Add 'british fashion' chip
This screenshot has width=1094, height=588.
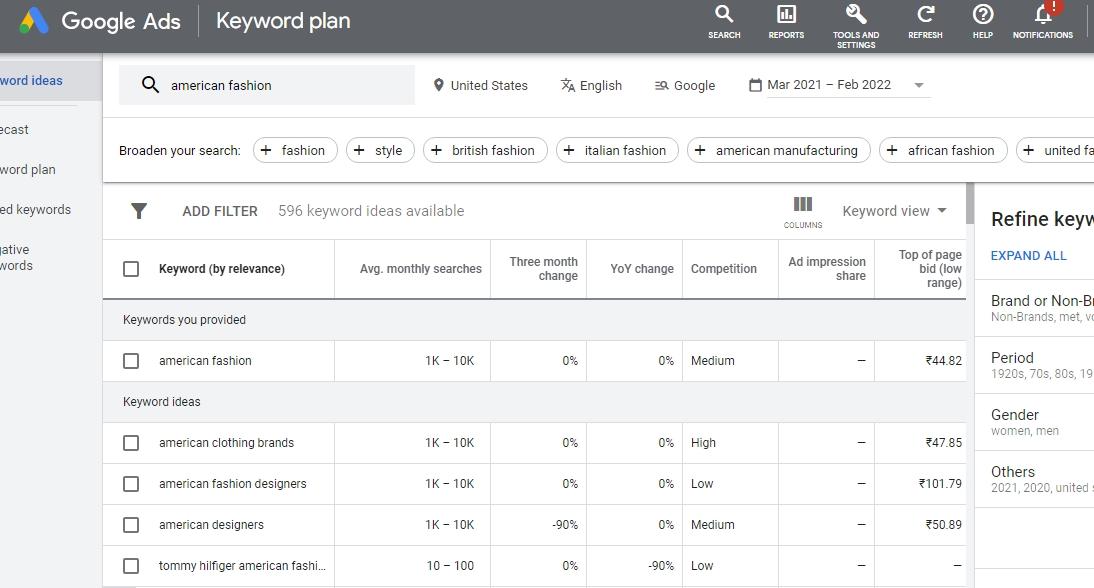pyautogui.click(x=485, y=150)
